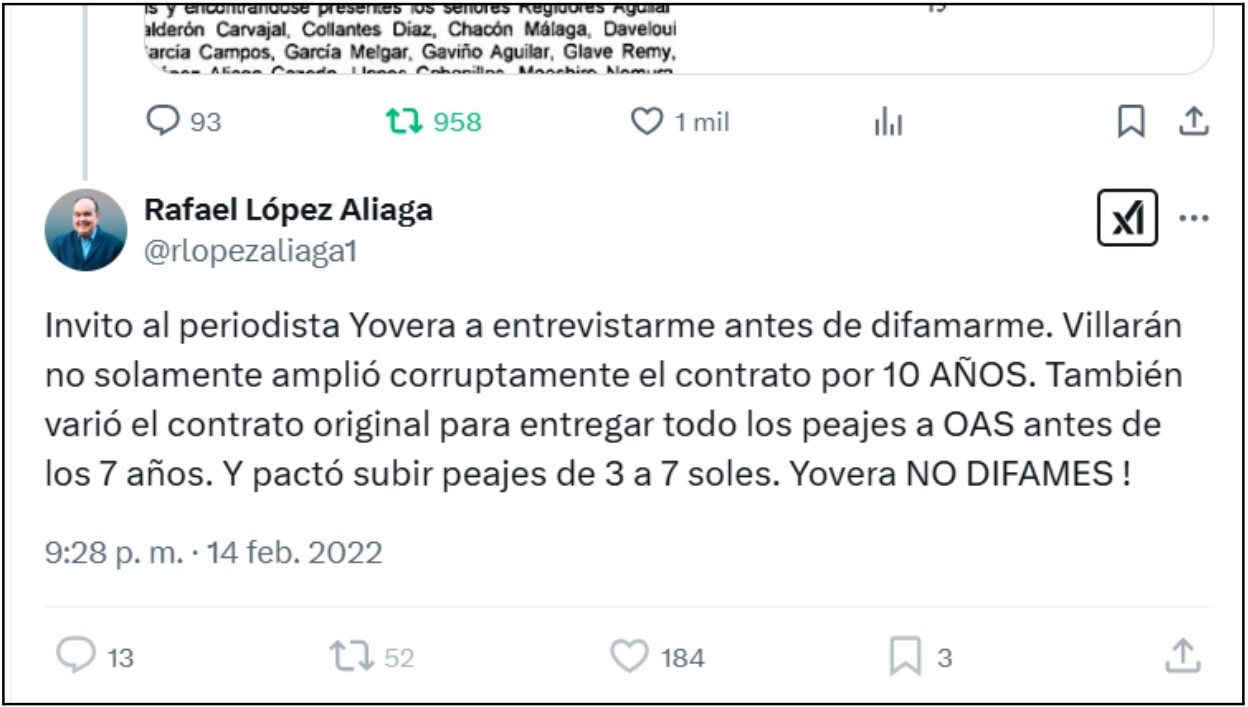Expand the three-dot more options menu
Image resolution: width=1248 pixels, height=707 pixels.
[1194, 218]
